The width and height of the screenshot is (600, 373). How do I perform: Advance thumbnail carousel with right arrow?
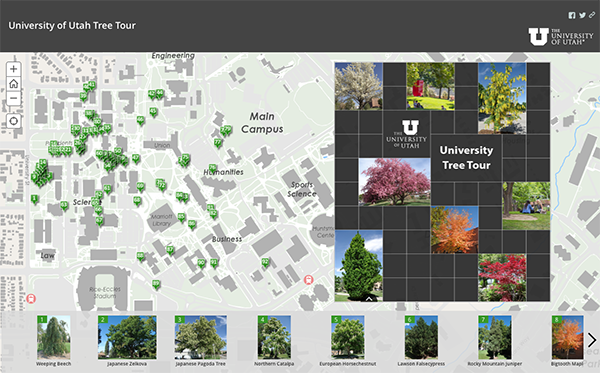pos(592,340)
